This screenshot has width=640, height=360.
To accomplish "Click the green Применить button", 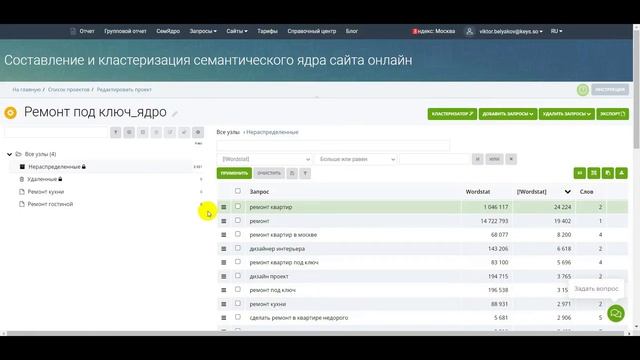I will 234,173.
